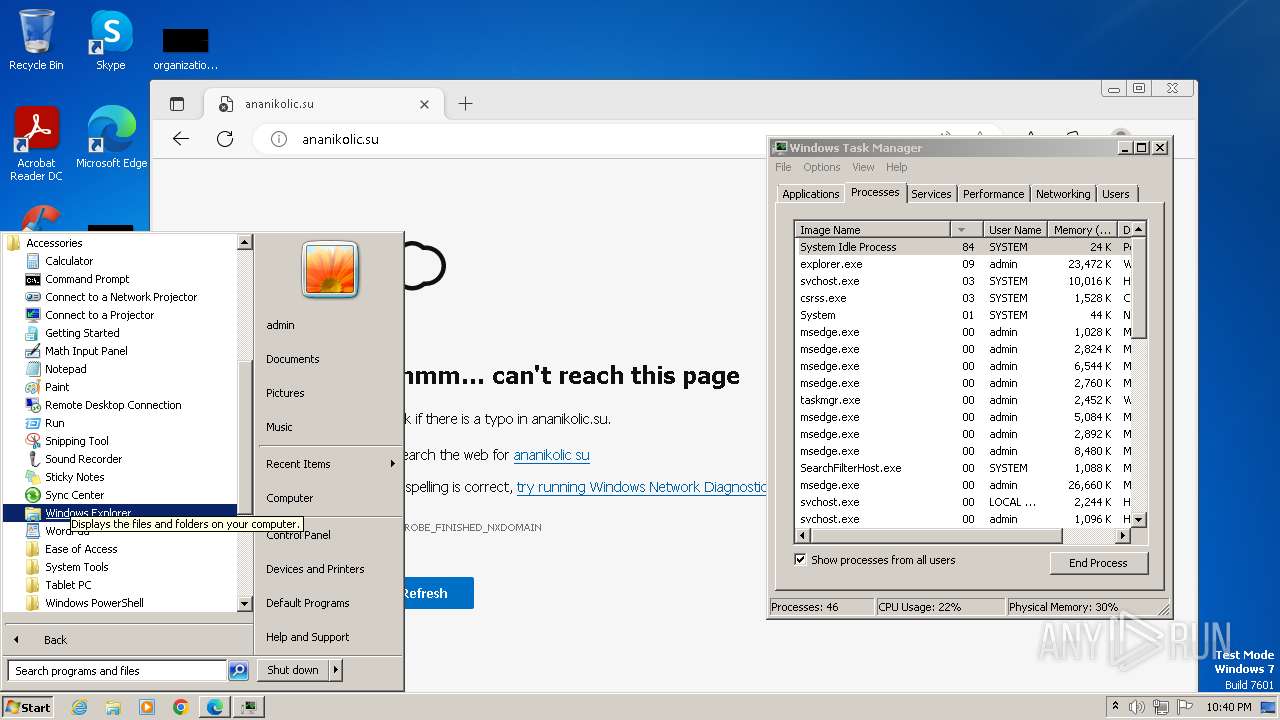Open Sticky Notes from Accessories
This screenshot has height=720, width=1280.
(74, 477)
